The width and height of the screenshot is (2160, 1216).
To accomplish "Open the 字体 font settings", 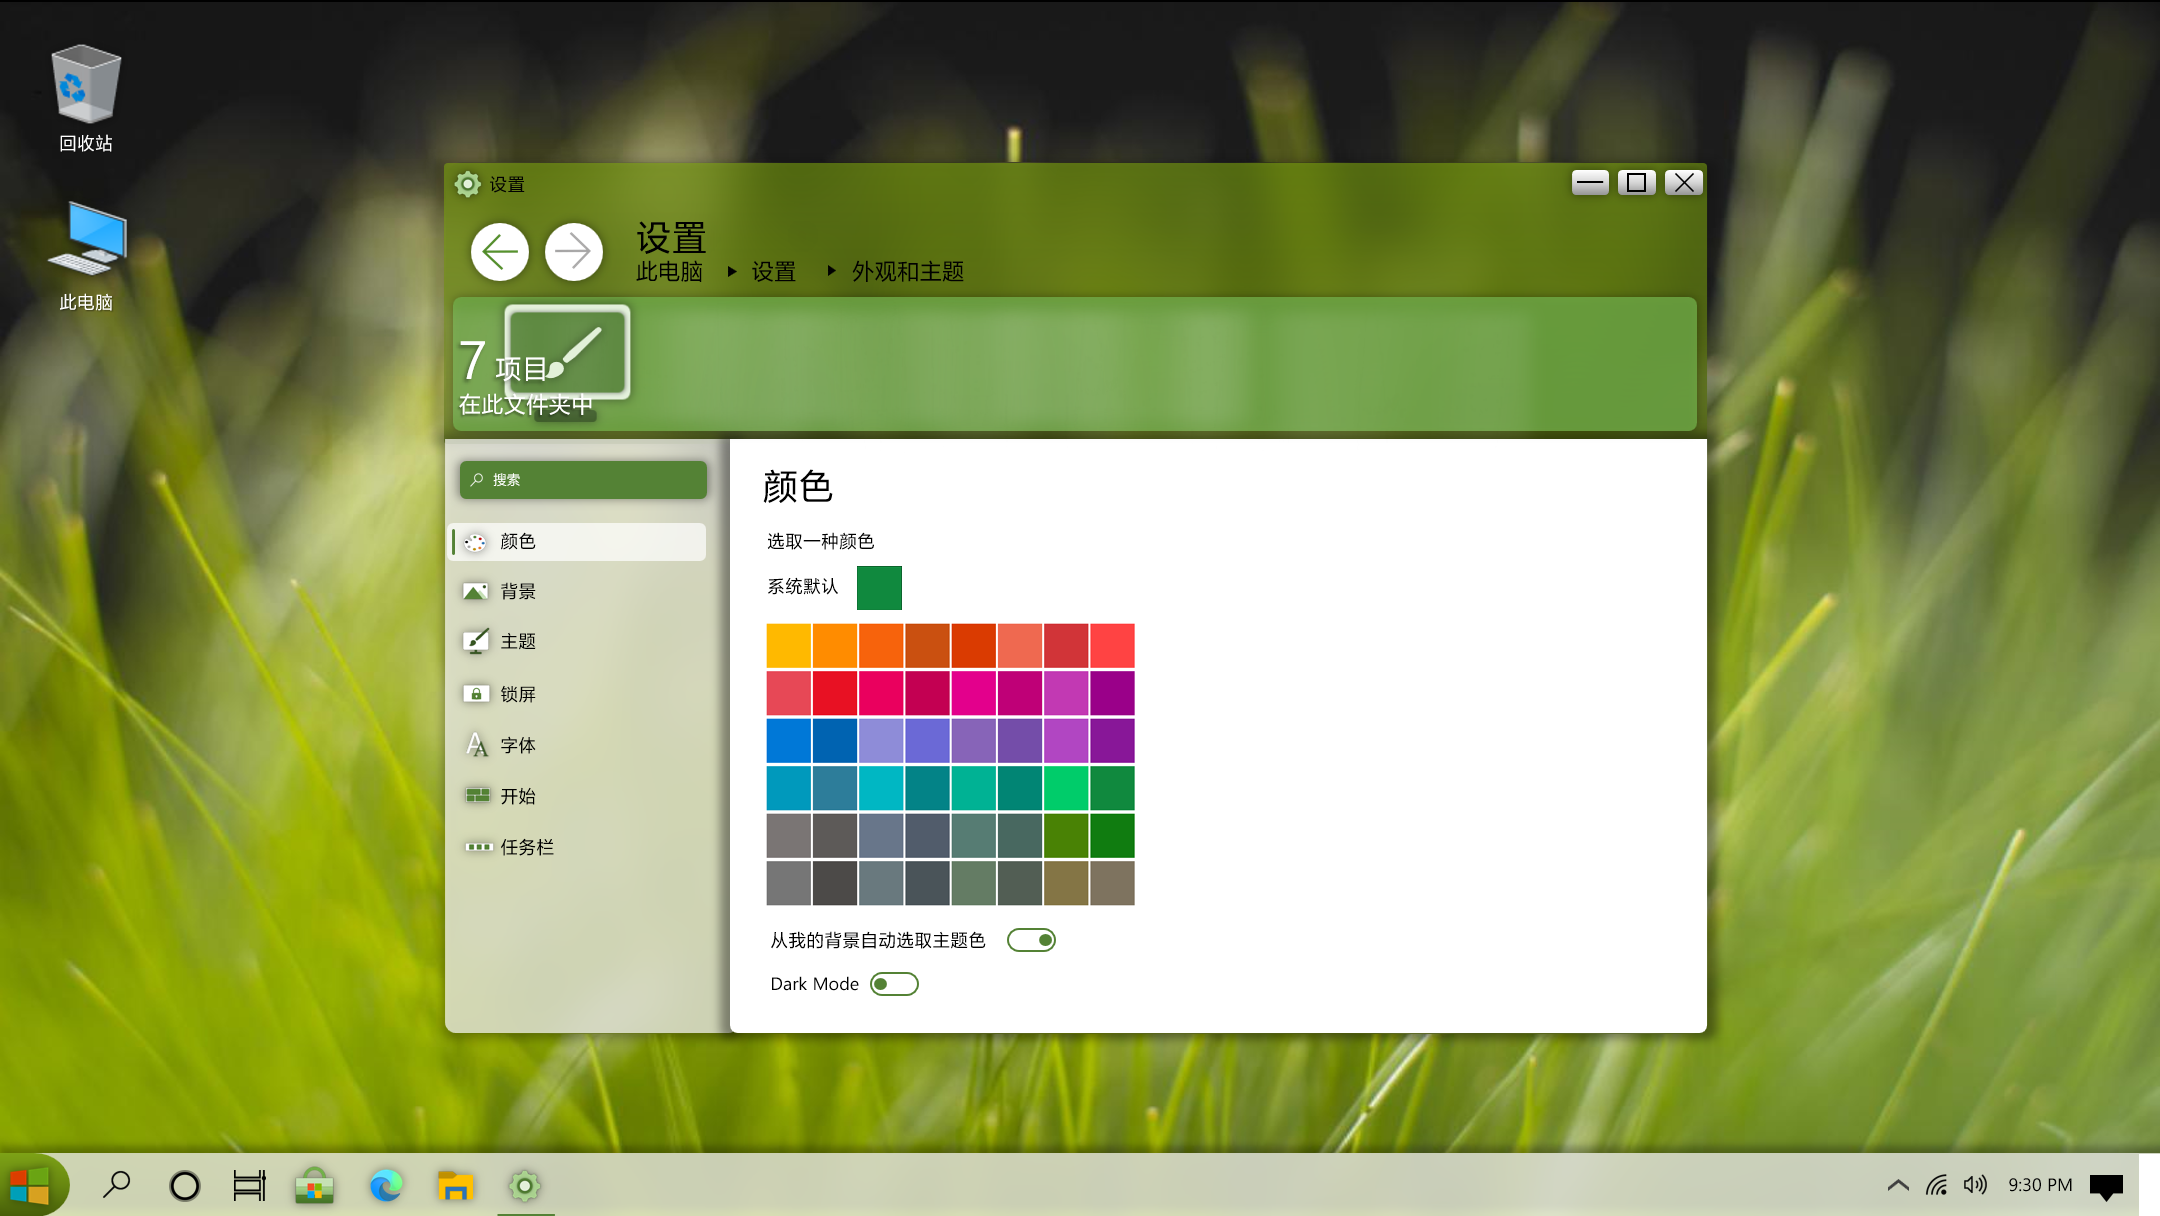I will [518, 745].
